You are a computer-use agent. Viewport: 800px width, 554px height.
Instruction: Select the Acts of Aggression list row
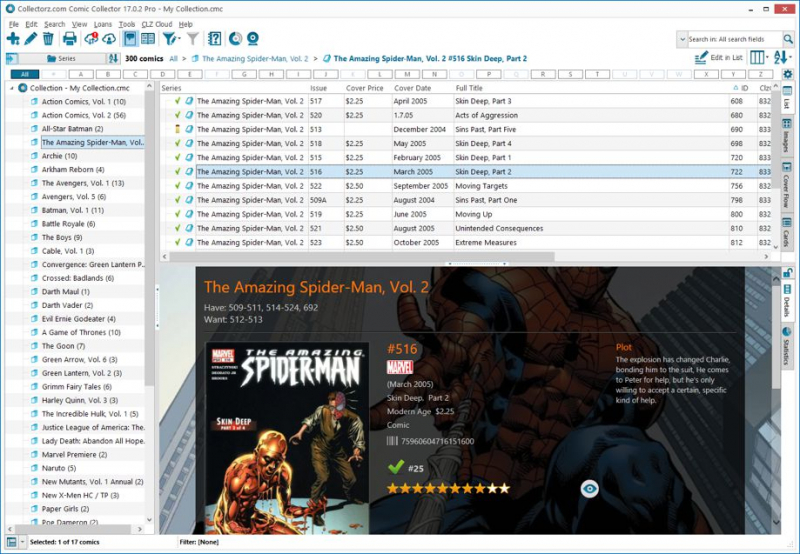pos(466,115)
